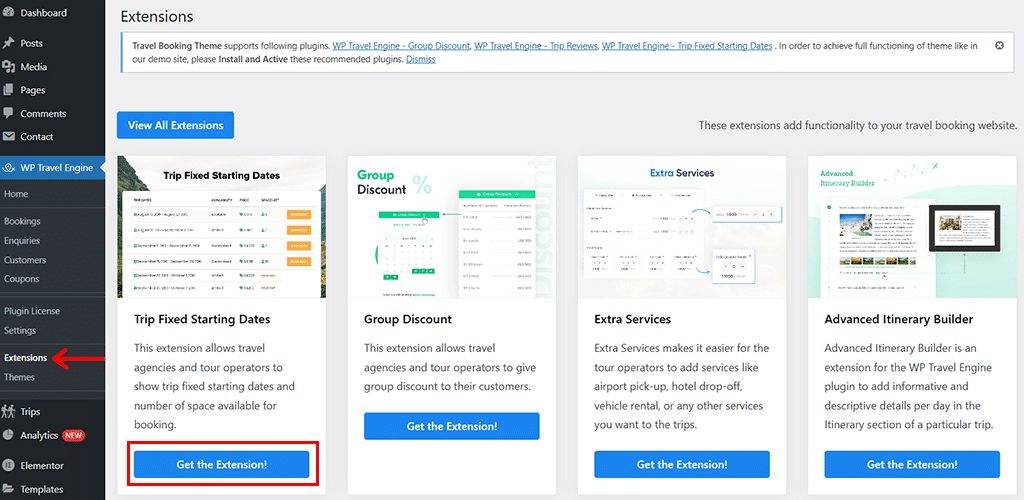Click the Extra Services card title
Image resolution: width=1024 pixels, height=500 pixels.
click(633, 319)
